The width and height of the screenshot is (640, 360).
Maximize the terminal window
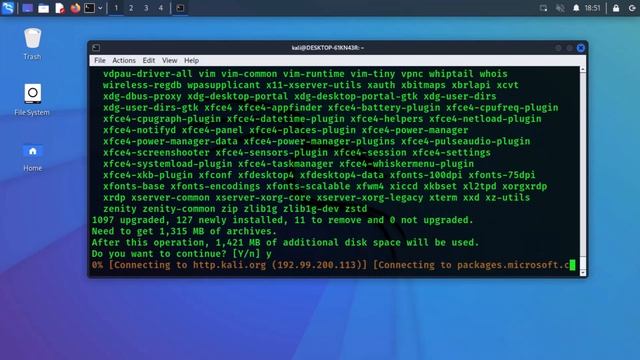[x=569, y=48]
